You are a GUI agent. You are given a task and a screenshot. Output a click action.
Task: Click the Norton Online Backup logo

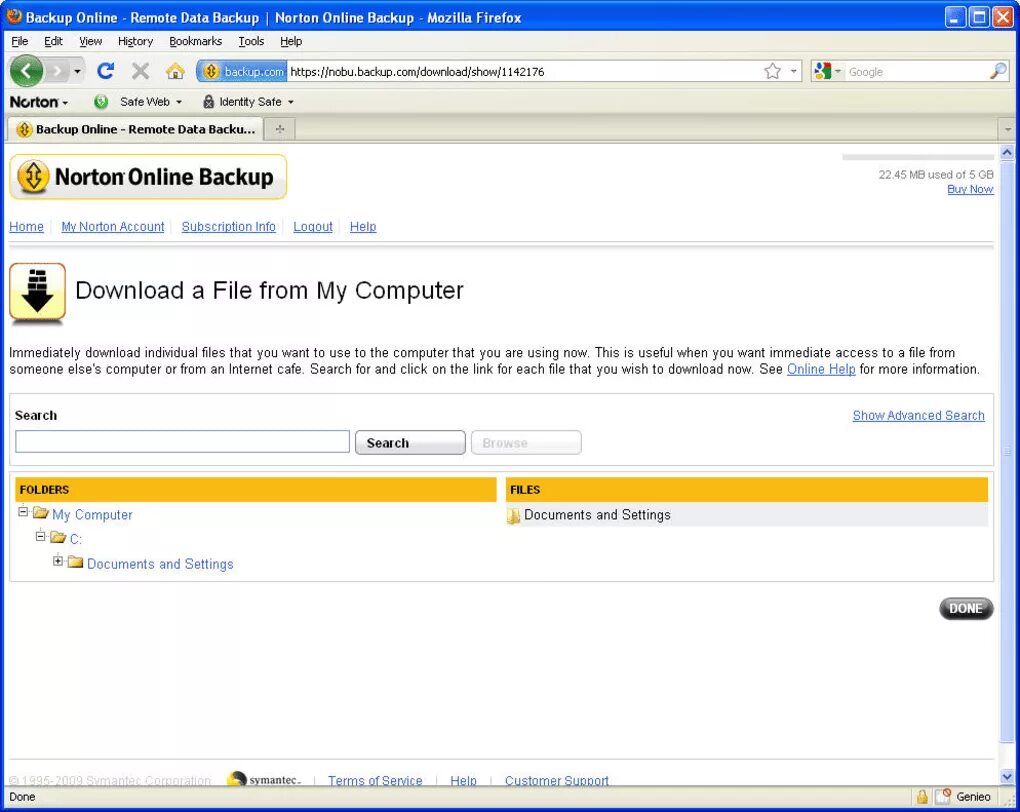click(147, 176)
